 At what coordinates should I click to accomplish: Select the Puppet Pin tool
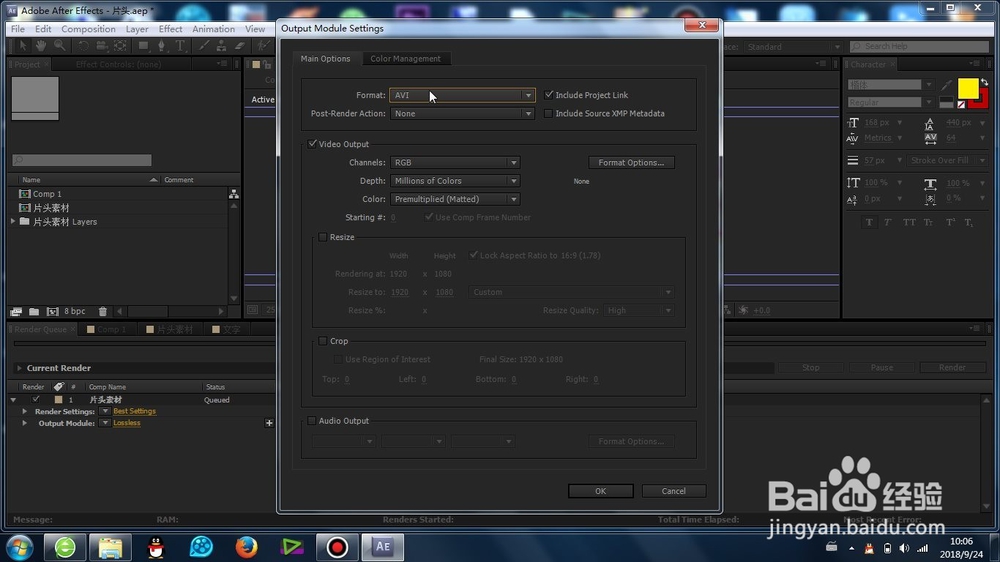[262, 45]
